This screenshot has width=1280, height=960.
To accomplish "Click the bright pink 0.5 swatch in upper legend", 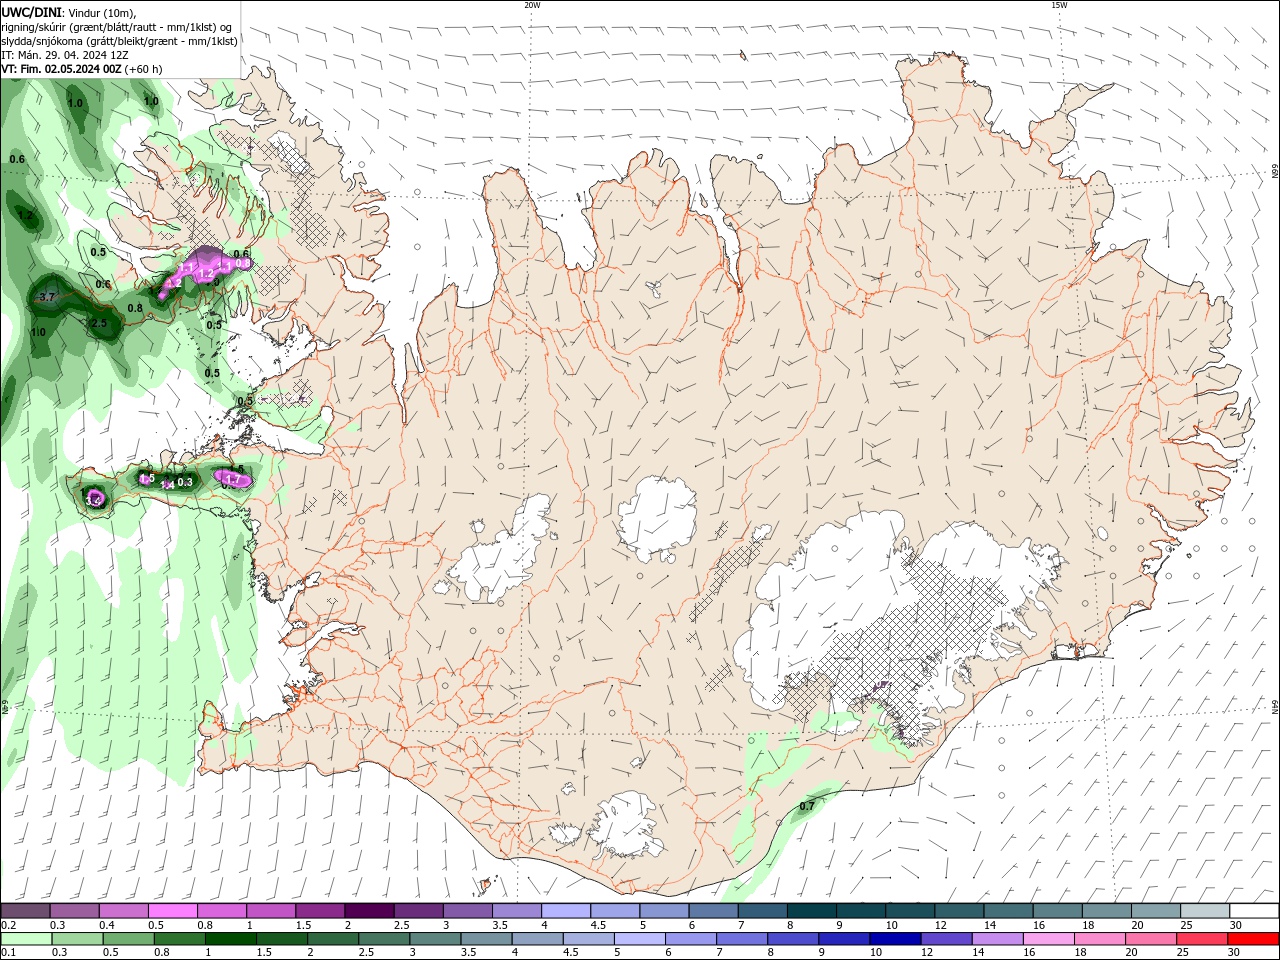I will pyautogui.click(x=172, y=911).
